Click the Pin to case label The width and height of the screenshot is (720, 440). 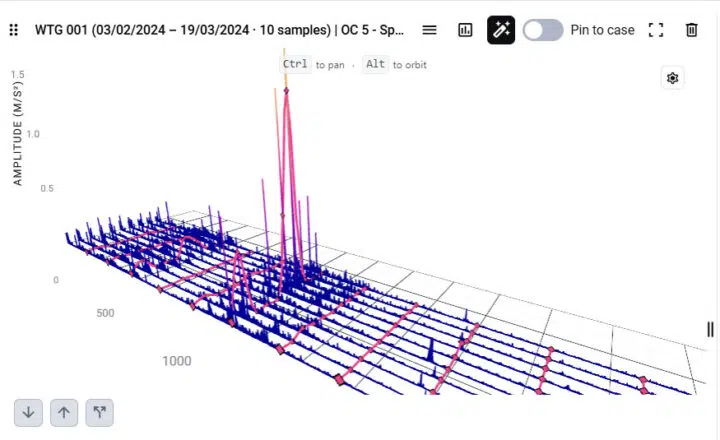click(602, 30)
